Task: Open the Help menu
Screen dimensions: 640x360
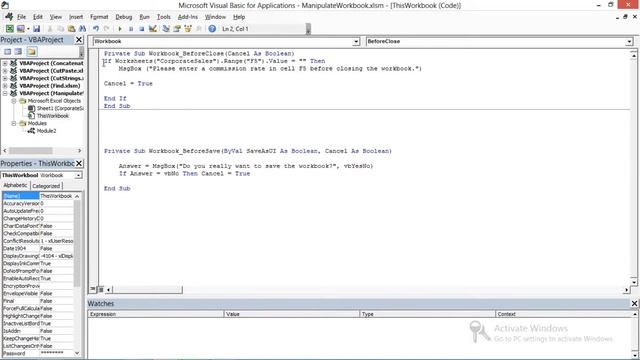Action: point(239,17)
